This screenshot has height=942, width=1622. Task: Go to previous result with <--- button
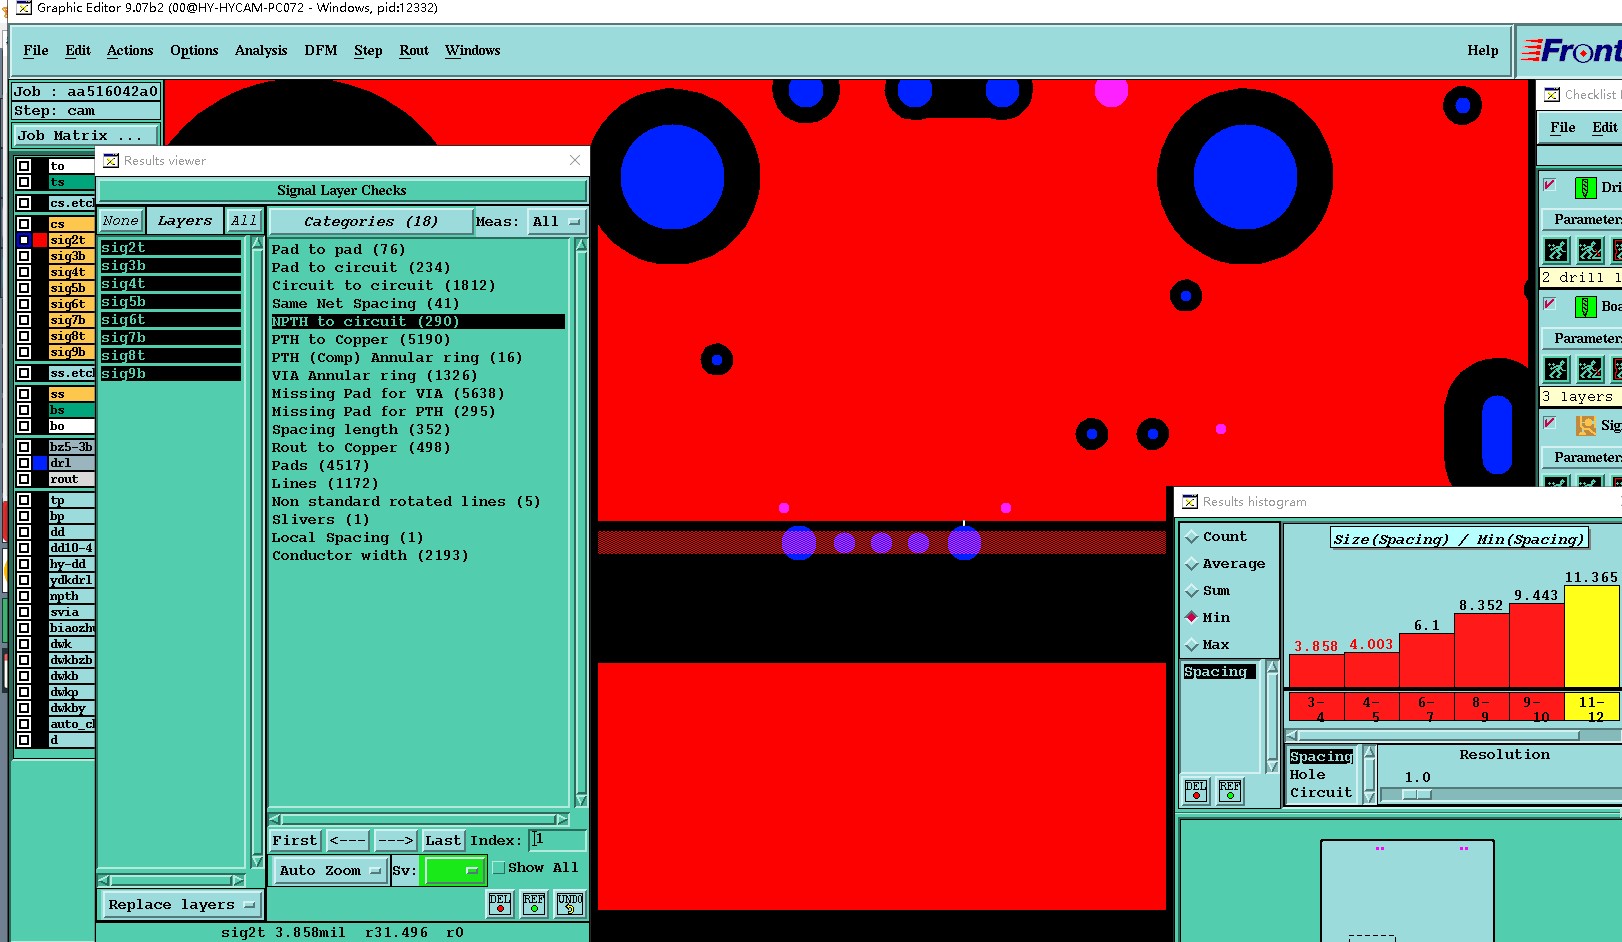pyautogui.click(x=347, y=841)
